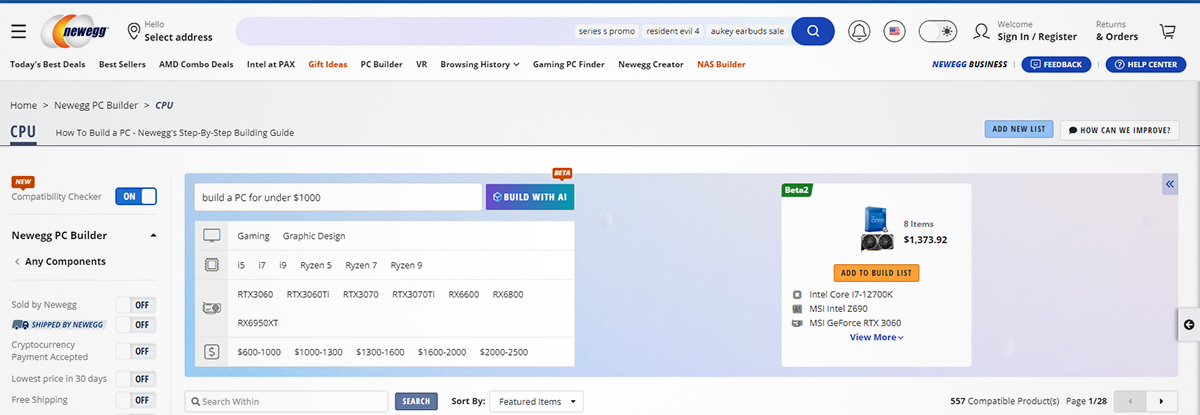Open Gaming PC Finder
Screen dimensions: 1200x415
point(568,64)
